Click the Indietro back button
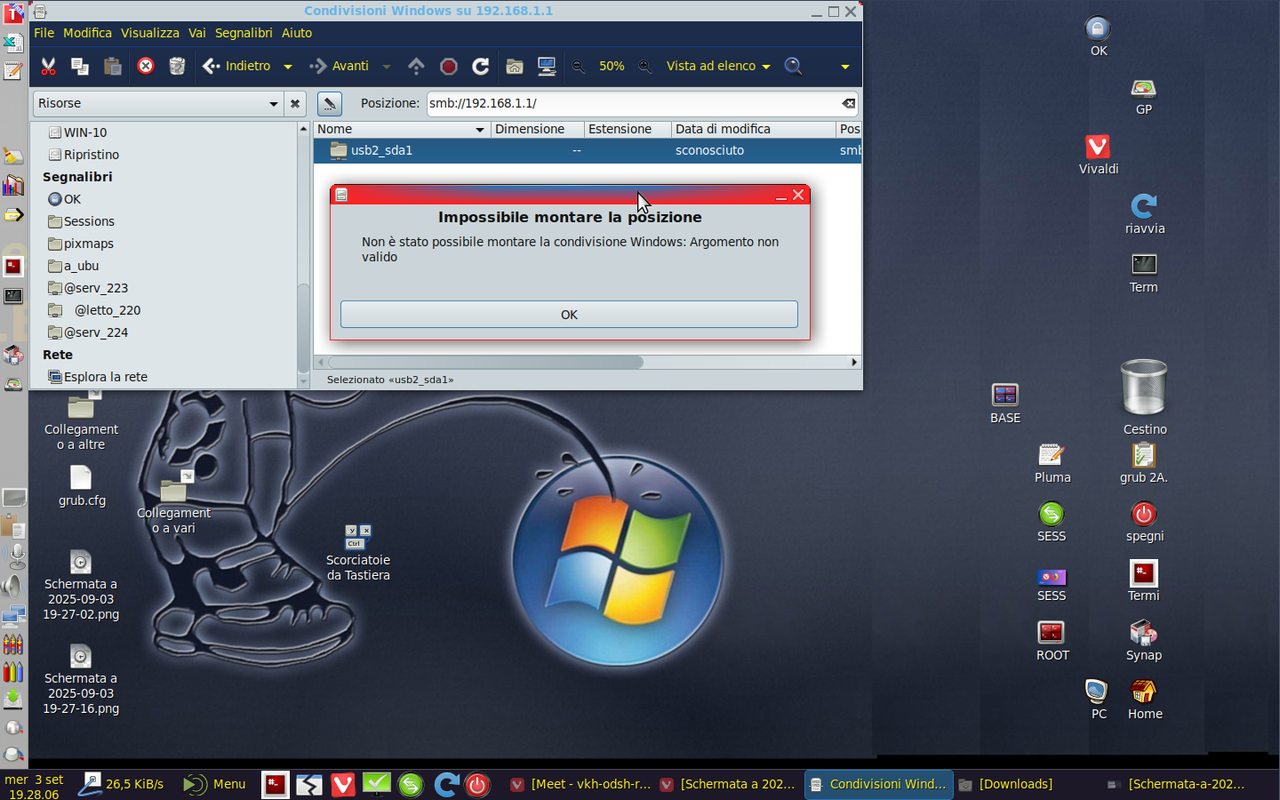 pos(237,66)
